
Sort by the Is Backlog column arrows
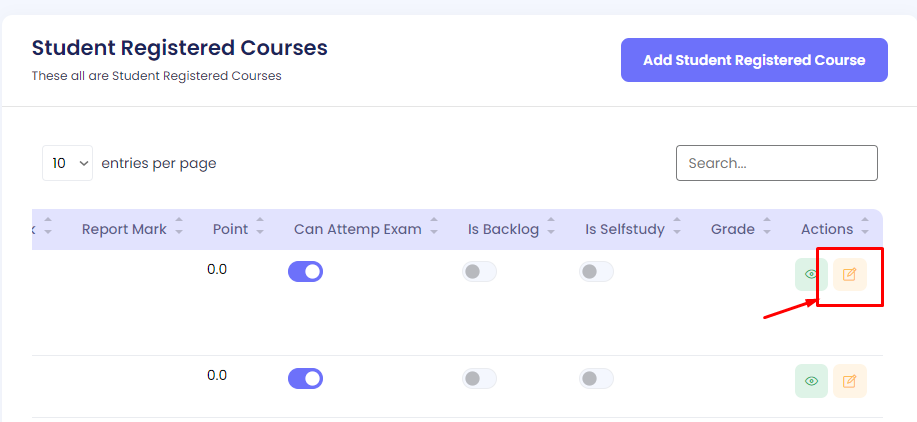tap(551, 229)
